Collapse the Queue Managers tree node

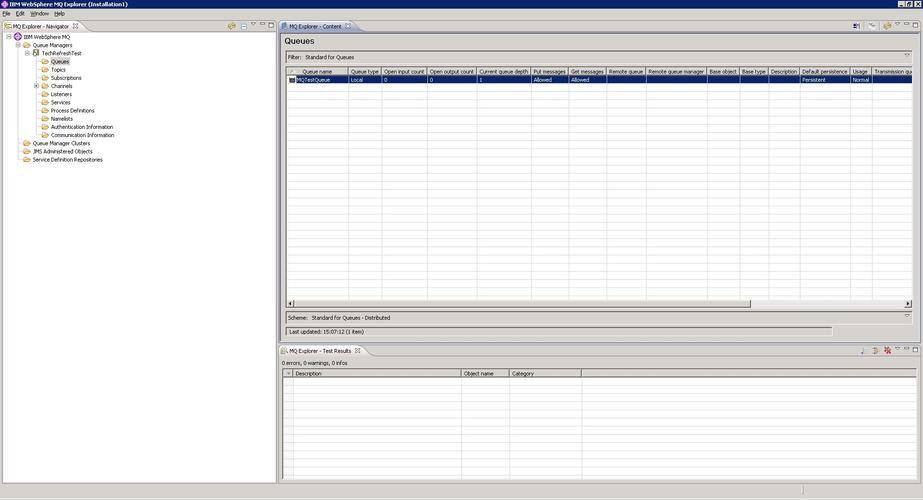18,45
